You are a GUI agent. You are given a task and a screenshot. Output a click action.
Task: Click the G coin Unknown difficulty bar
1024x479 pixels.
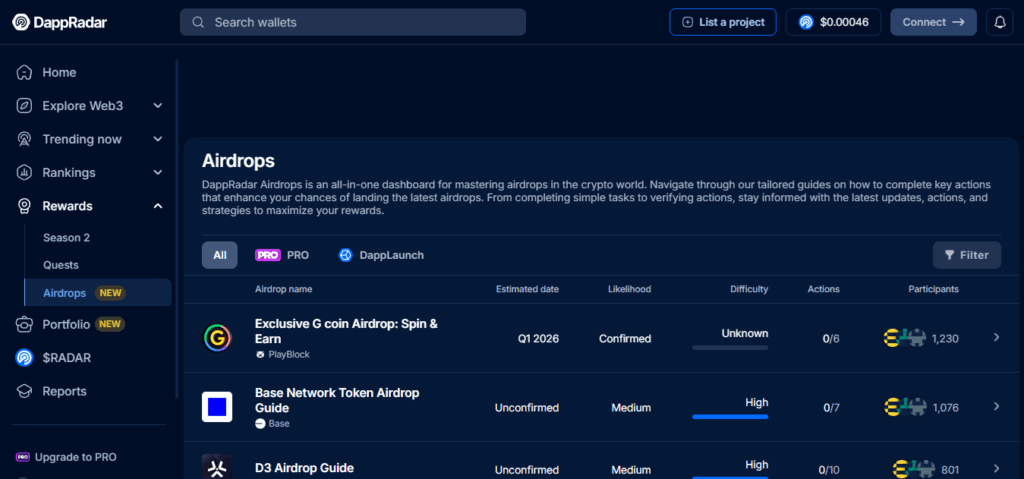point(730,348)
